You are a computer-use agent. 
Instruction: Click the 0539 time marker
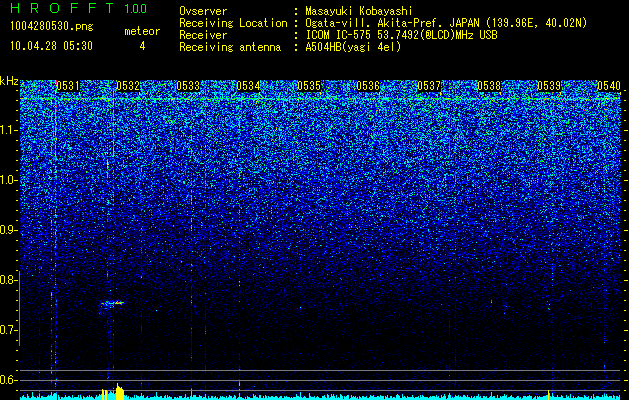click(549, 86)
